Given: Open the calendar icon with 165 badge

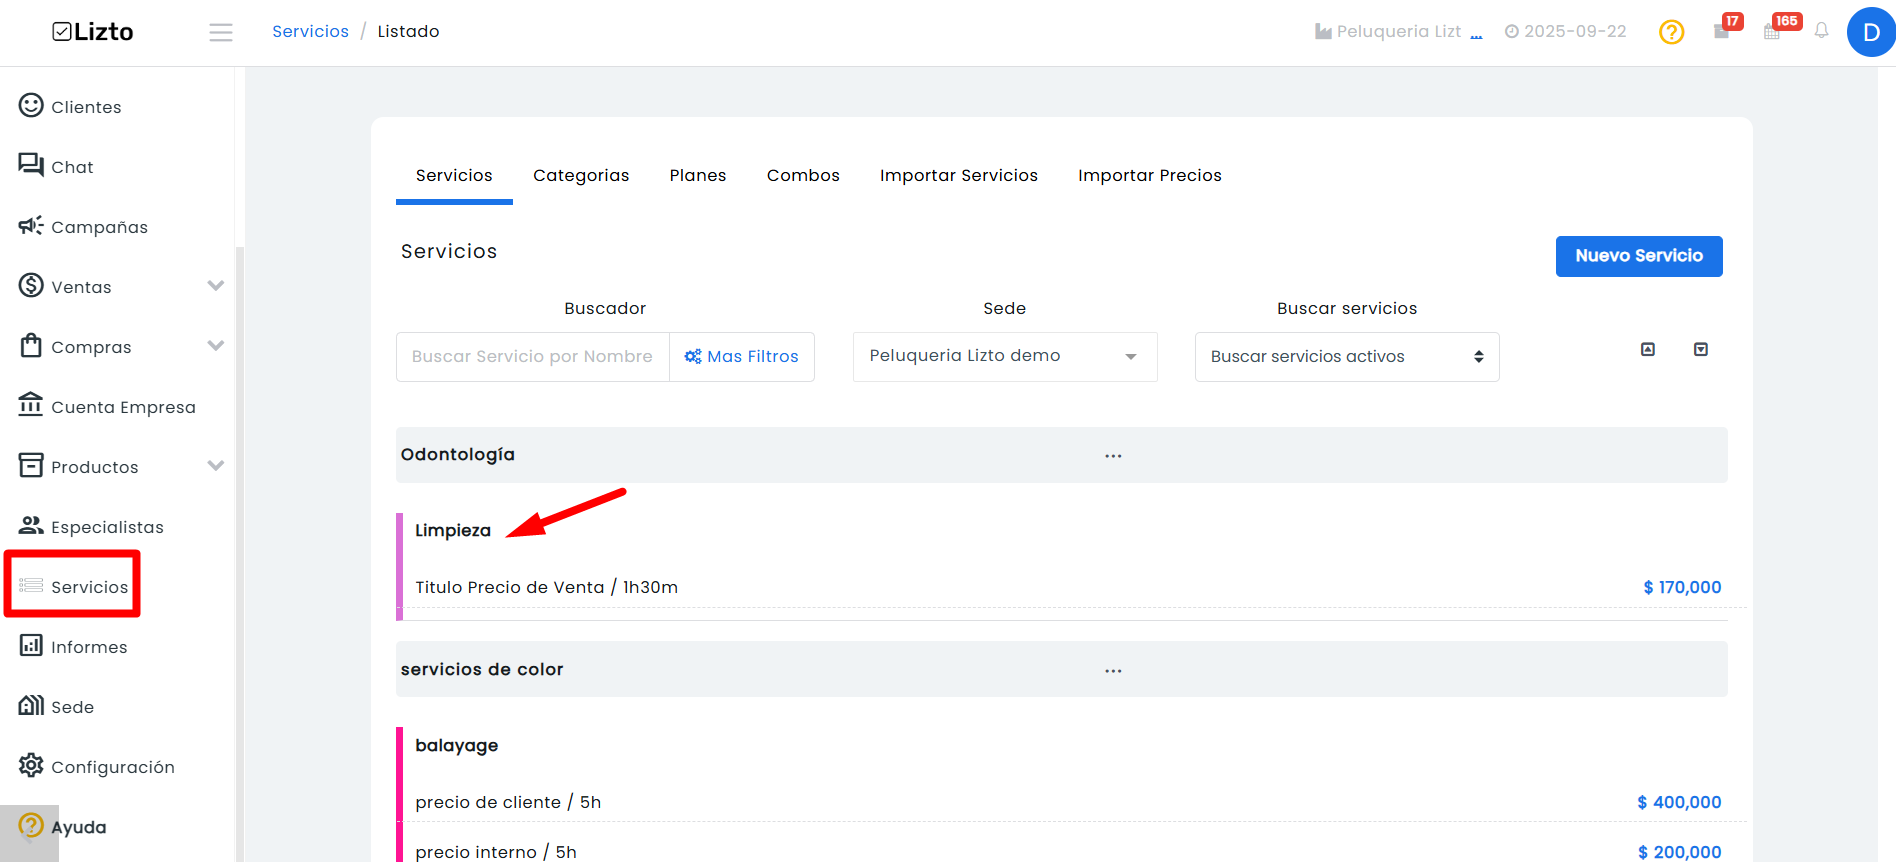Looking at the screenshot, I should tap(1773, 31).
